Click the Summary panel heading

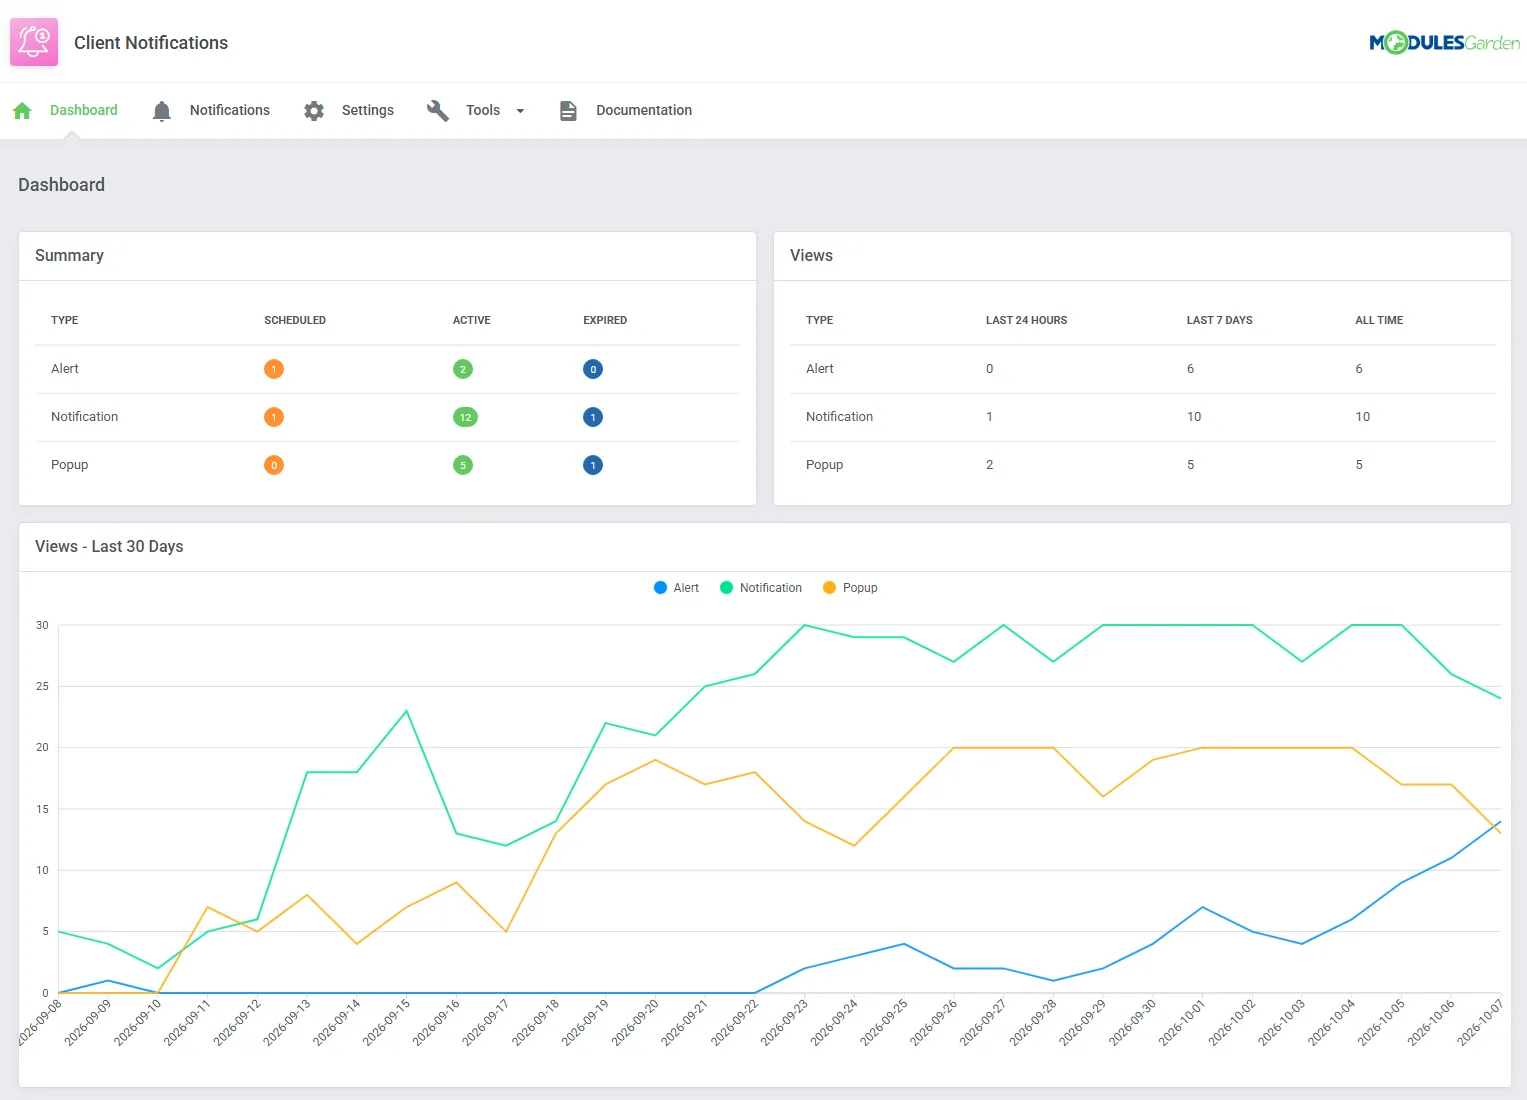(69, 256)
